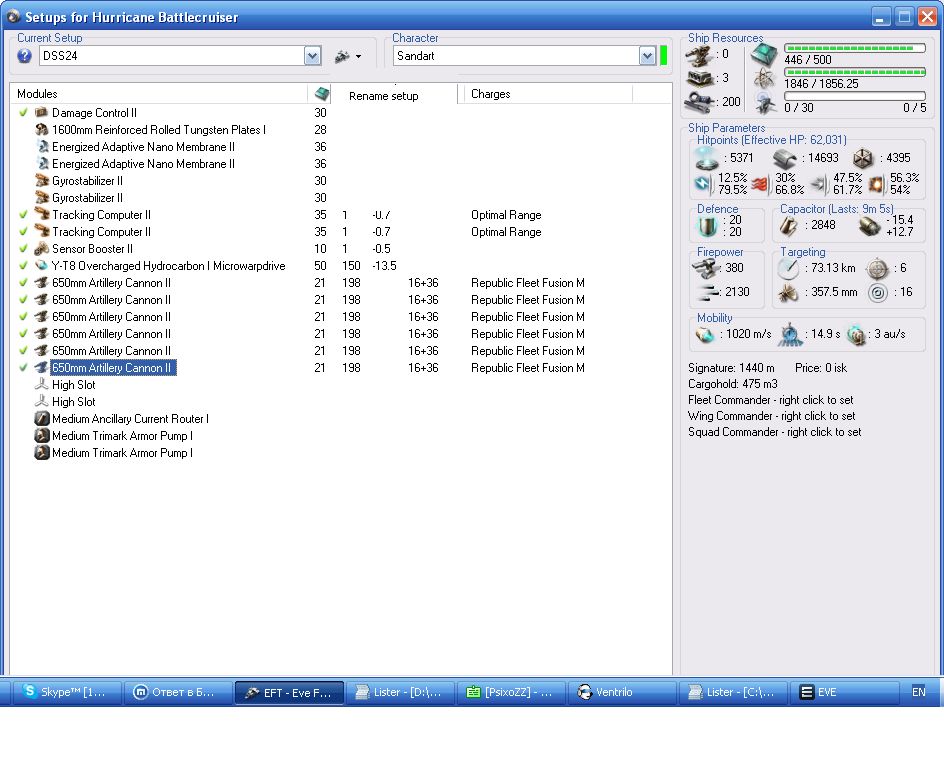Toggle the Sensor Booster II active checkmark
Image resolution: width=944 pixels, height=775 pixels.
pyautogui.click(x=23, y=248)
